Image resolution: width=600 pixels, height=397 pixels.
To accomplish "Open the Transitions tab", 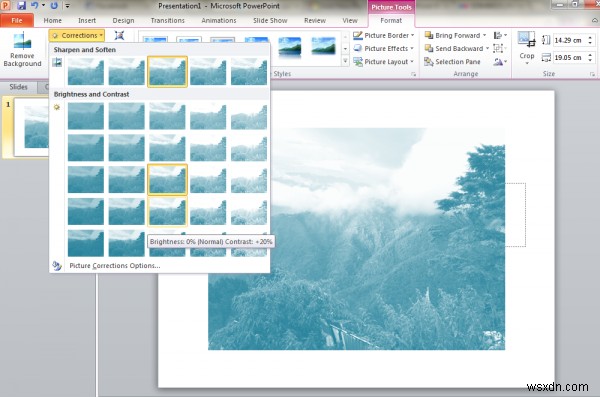I will click(168, 21).
